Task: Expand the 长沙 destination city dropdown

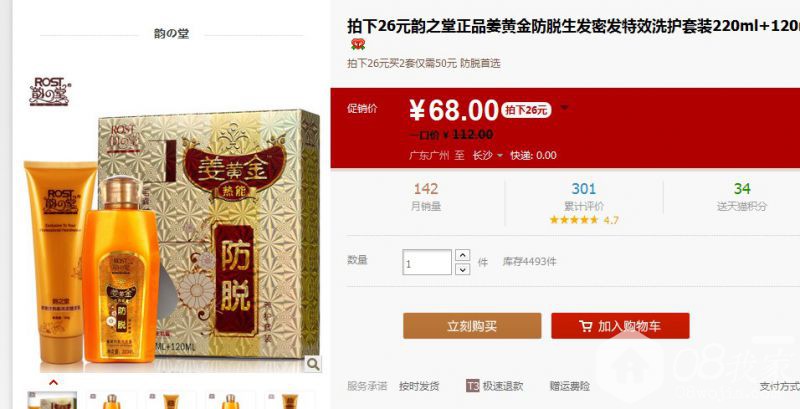Action: pyautogui.click(x=487, y=156)
